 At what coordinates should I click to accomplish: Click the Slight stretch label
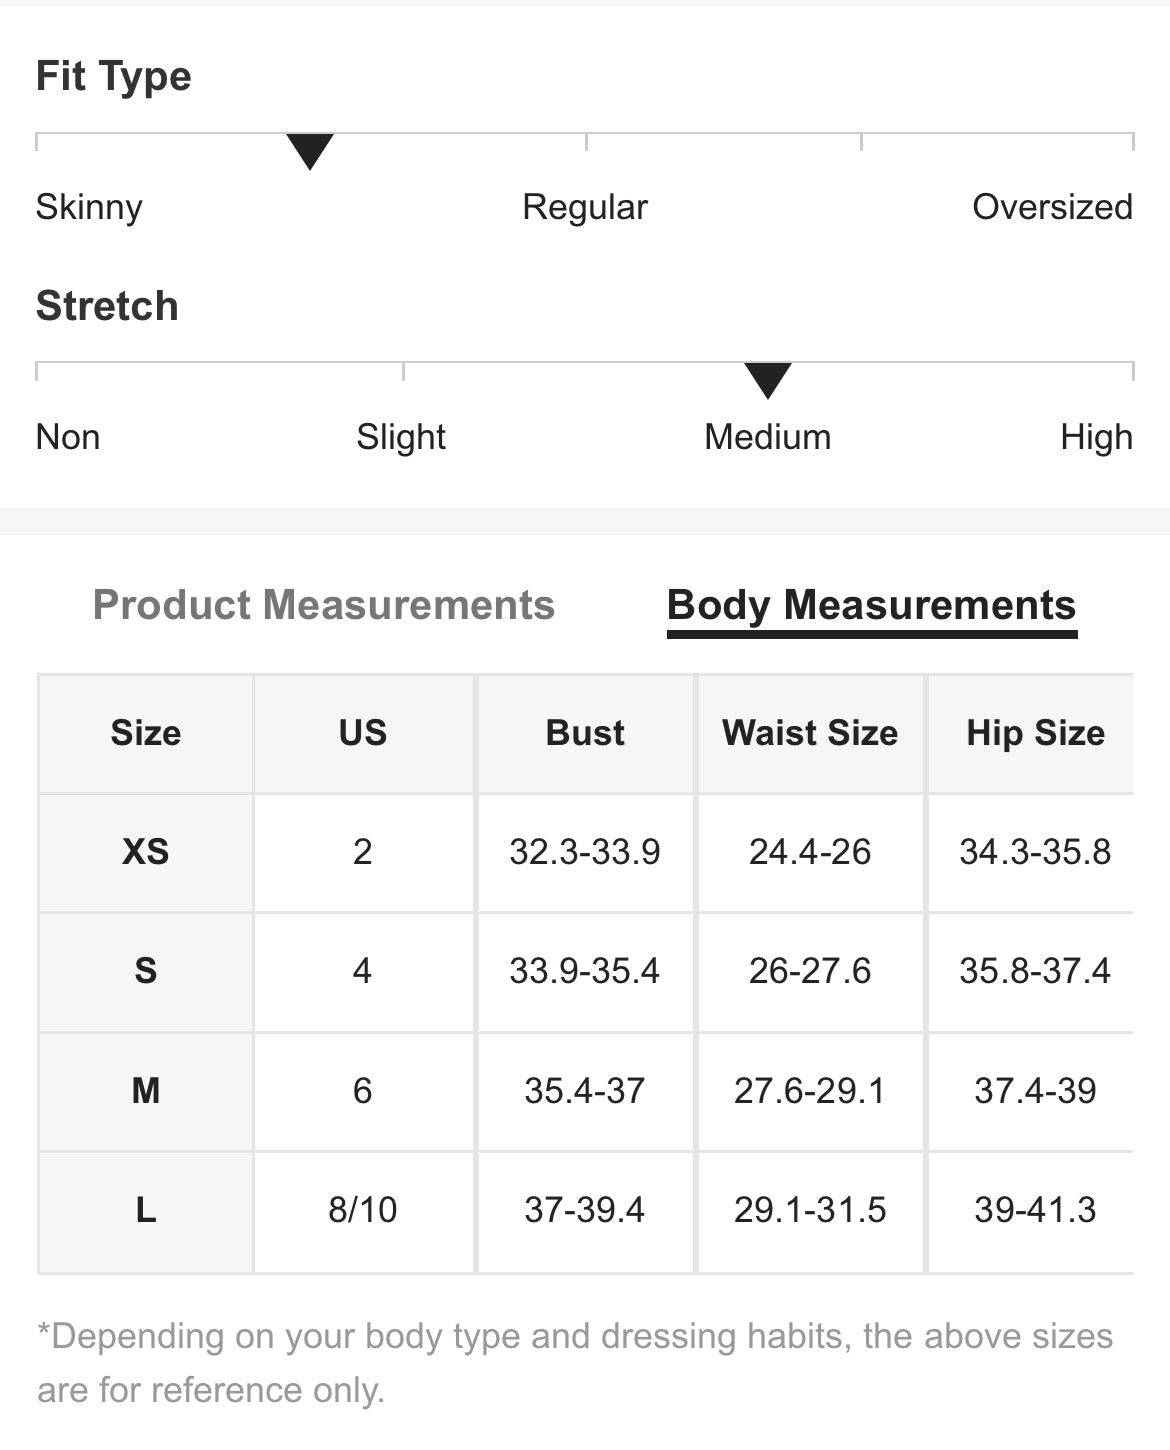[401, 437]
